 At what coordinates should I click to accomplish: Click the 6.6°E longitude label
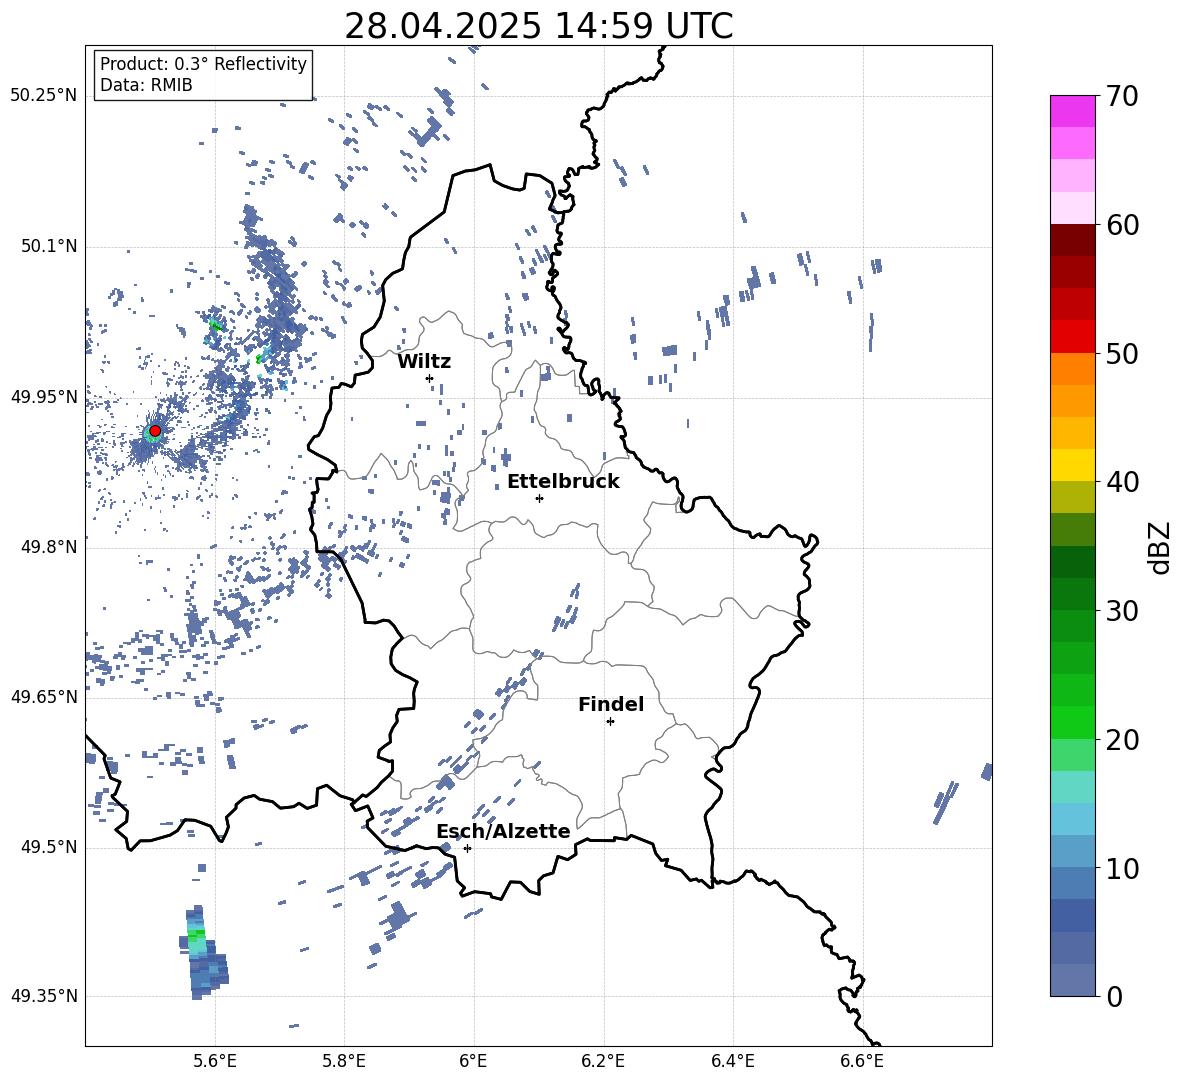point(862,1061)
